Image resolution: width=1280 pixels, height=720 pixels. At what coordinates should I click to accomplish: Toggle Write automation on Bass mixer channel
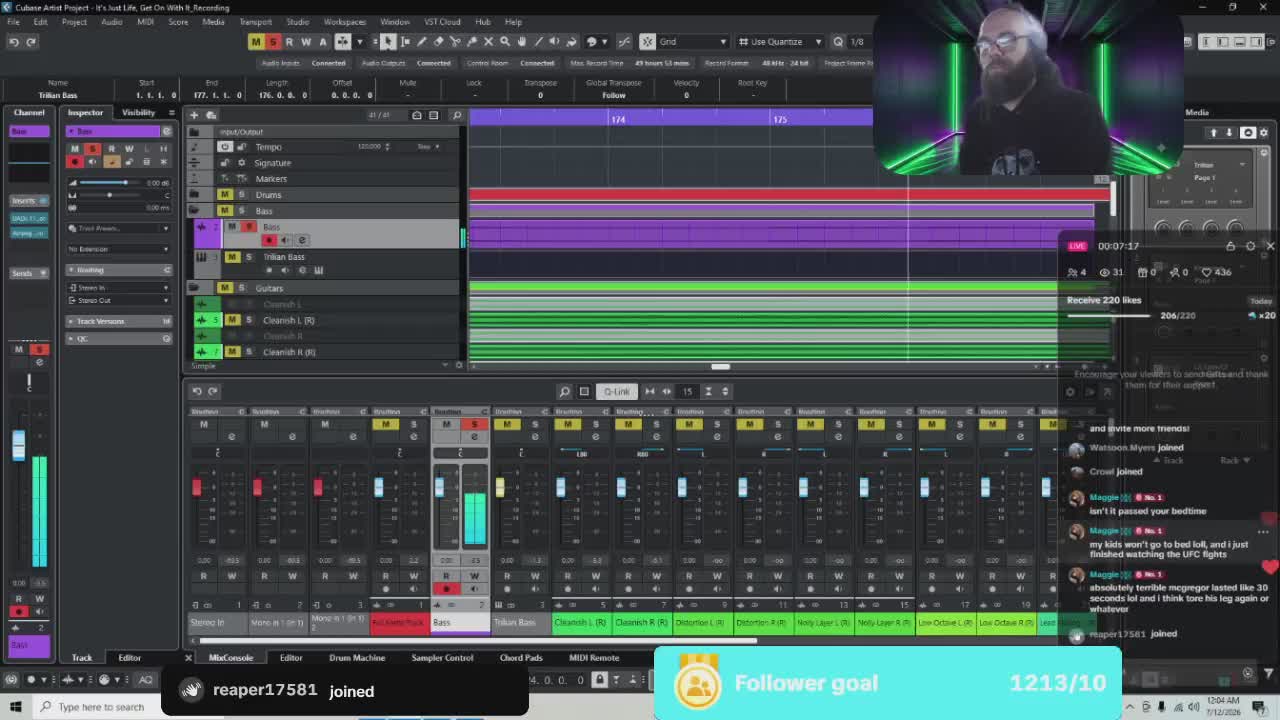tap(474, 575)
